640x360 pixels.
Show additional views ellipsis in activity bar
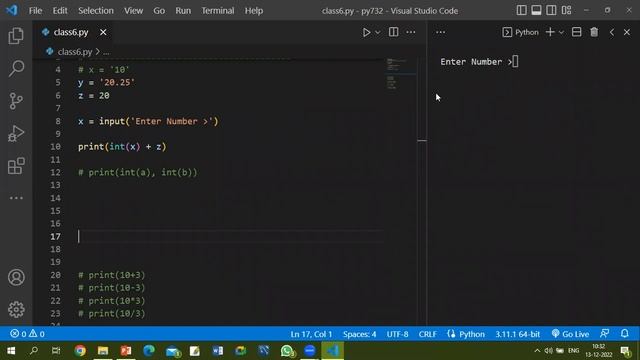(x=16, y=198)
